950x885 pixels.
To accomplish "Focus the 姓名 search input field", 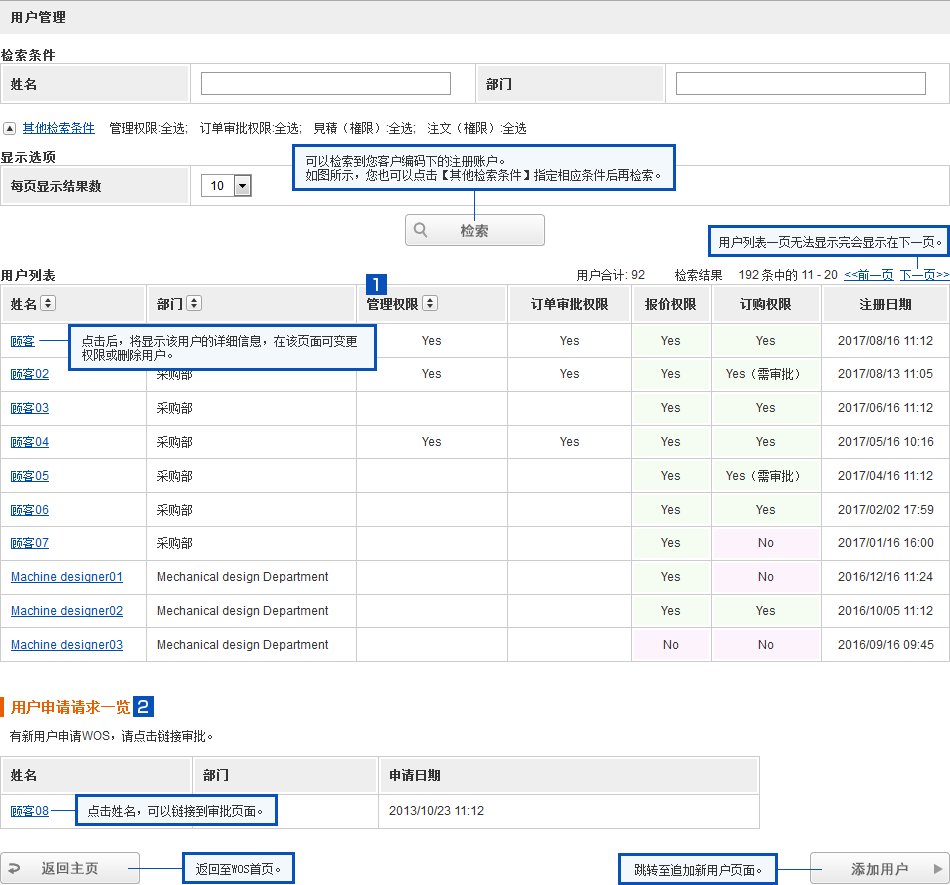I will tap(326, 84).
